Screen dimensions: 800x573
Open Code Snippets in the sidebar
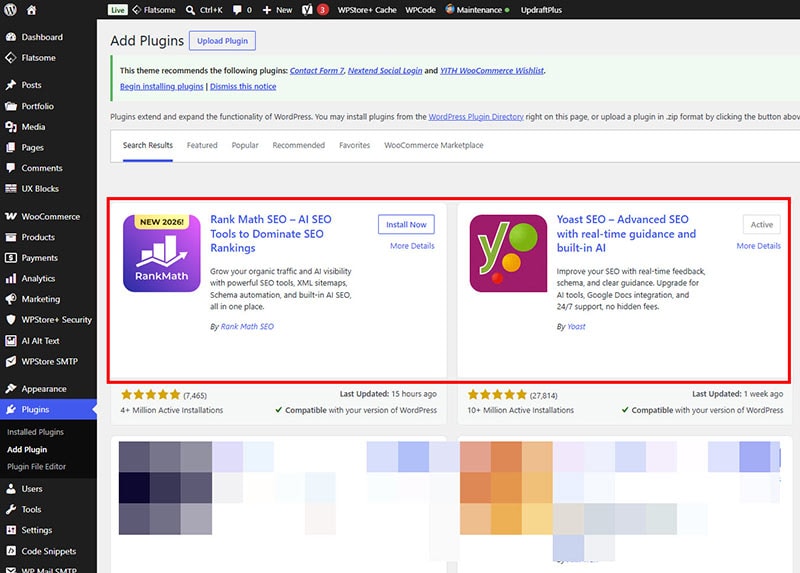point(48,551)
